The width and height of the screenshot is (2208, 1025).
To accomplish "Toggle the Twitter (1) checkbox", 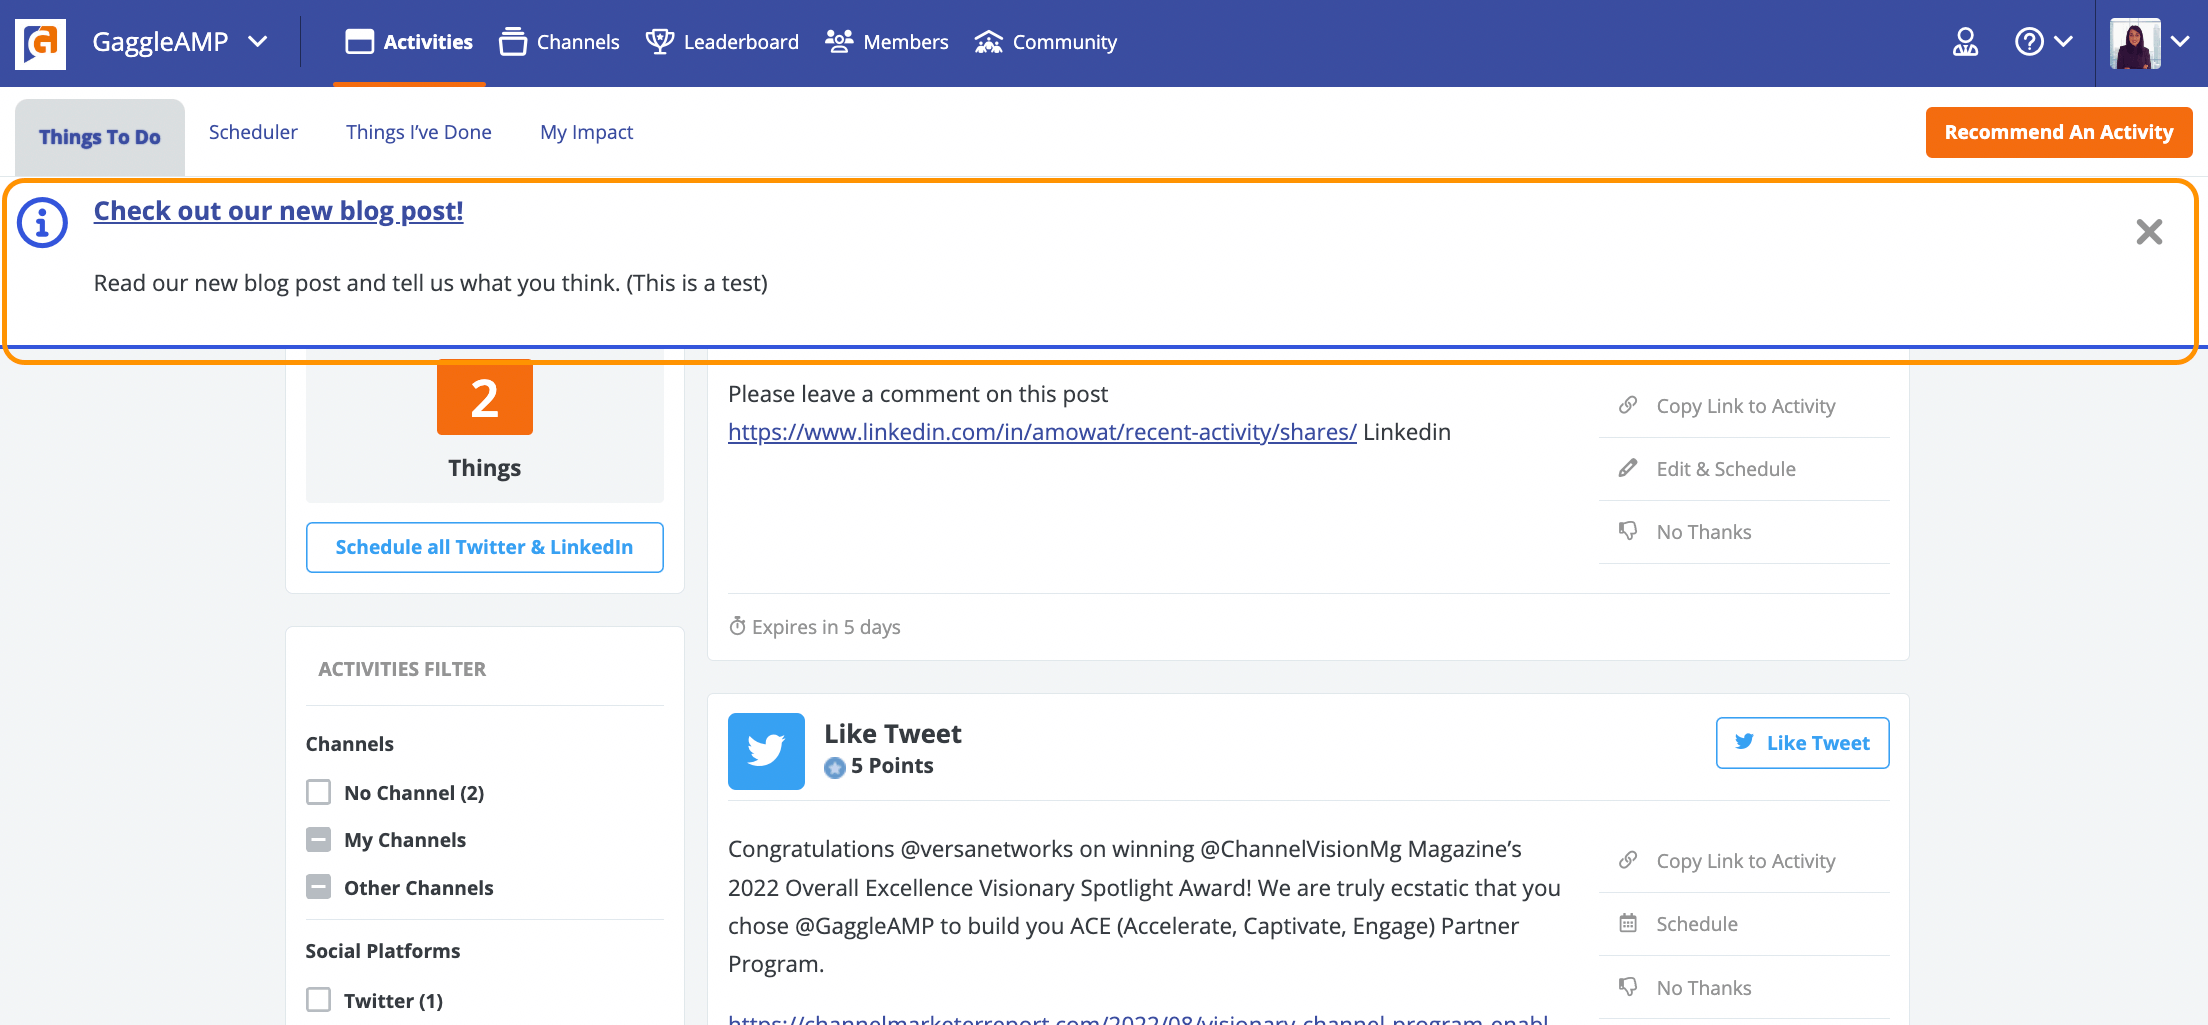I will [x=318, y=1000].
